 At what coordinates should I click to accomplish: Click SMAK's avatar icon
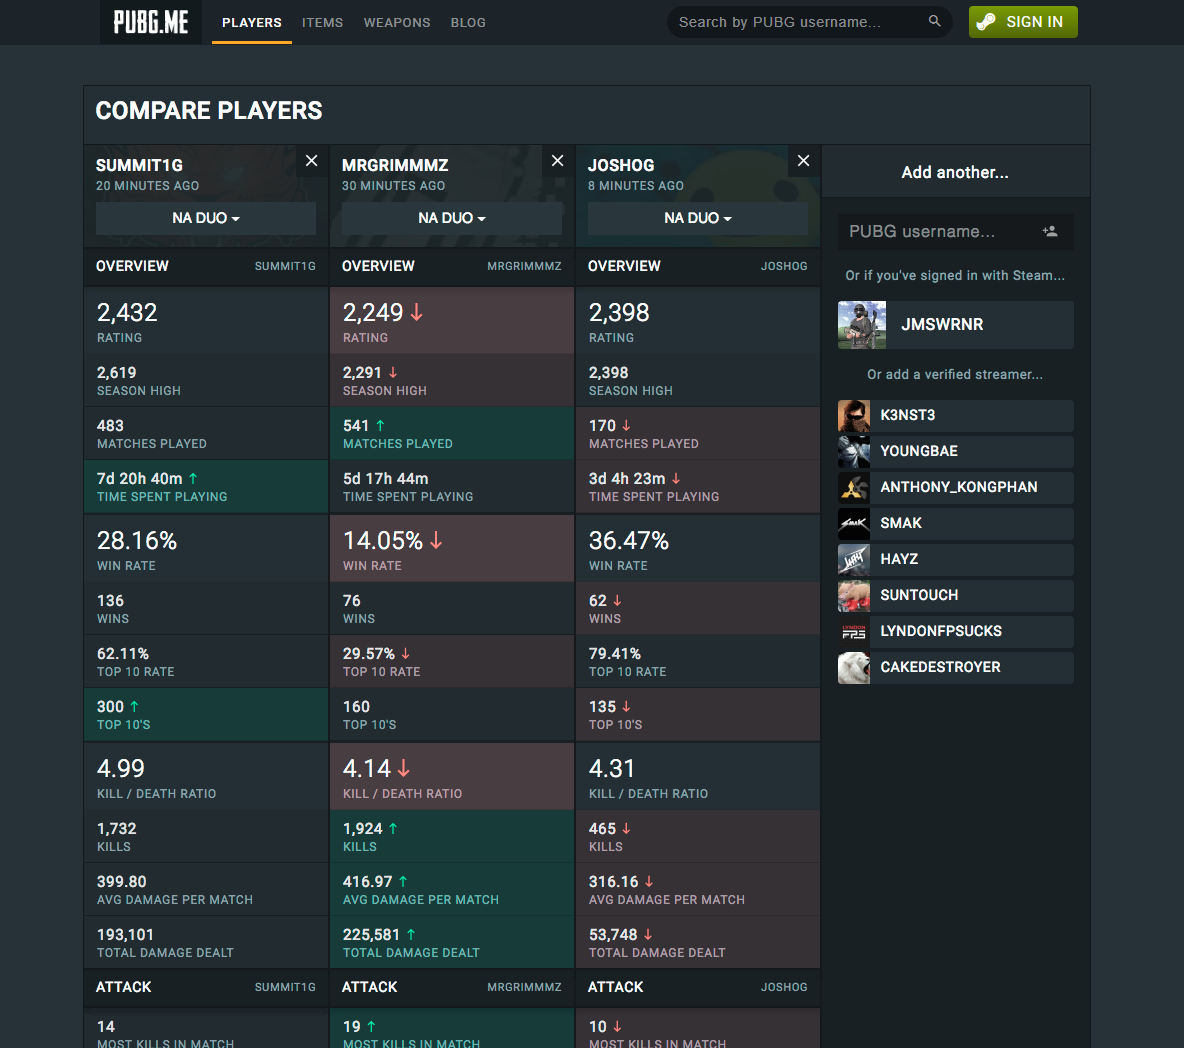854,523
